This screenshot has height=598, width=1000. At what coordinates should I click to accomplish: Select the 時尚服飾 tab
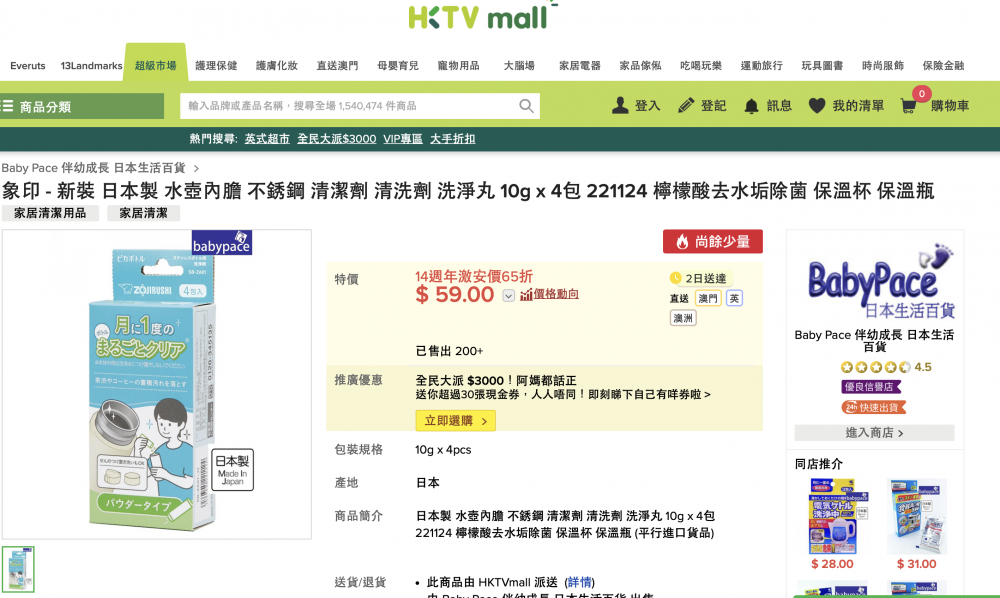click(883, 66)
